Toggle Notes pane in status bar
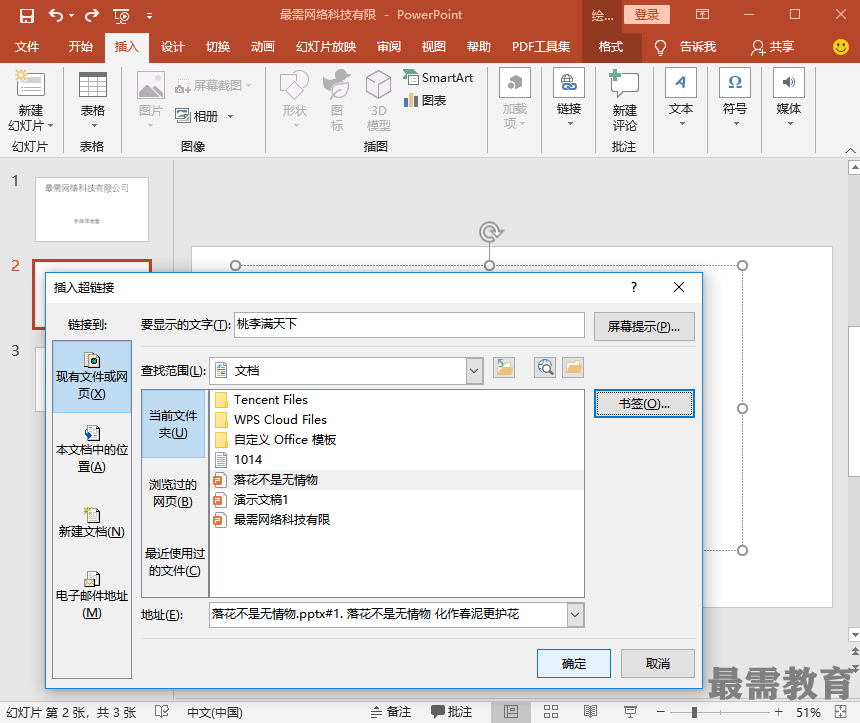The width and height of the screenshot is (860, 723). pyautogui.click(x=391, y=712)
